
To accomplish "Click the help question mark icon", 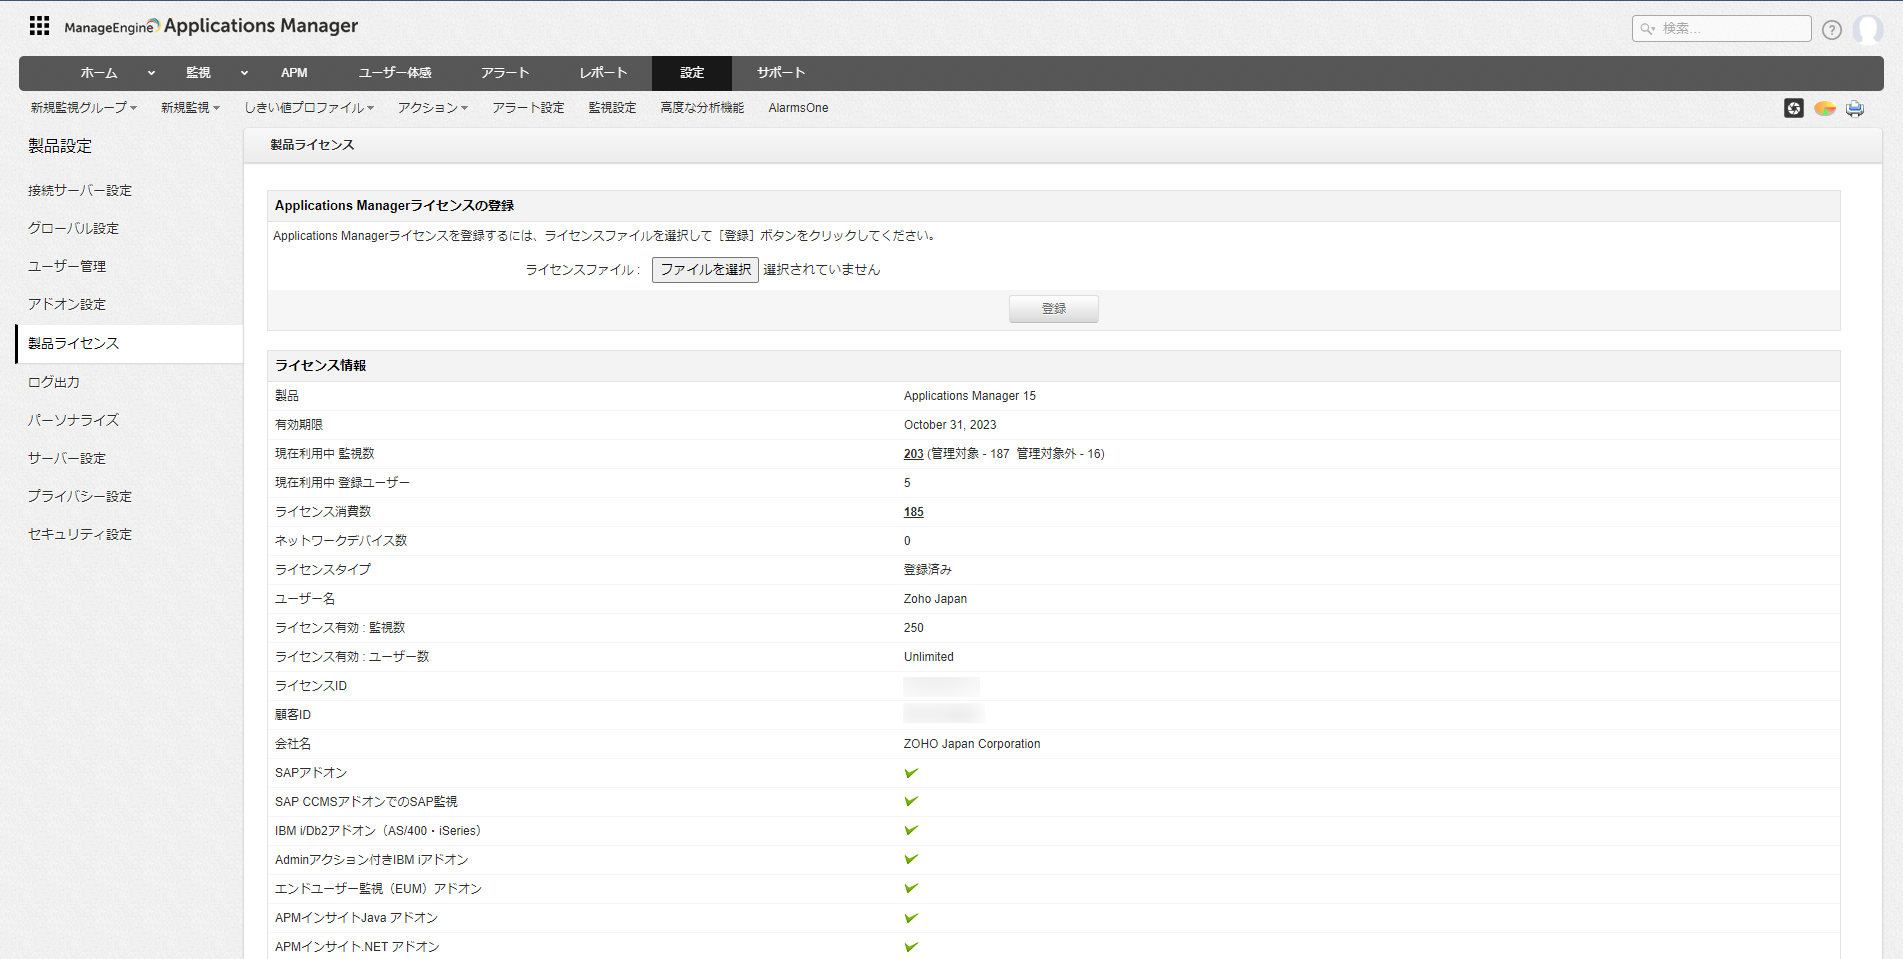I will click(1831, 29).
